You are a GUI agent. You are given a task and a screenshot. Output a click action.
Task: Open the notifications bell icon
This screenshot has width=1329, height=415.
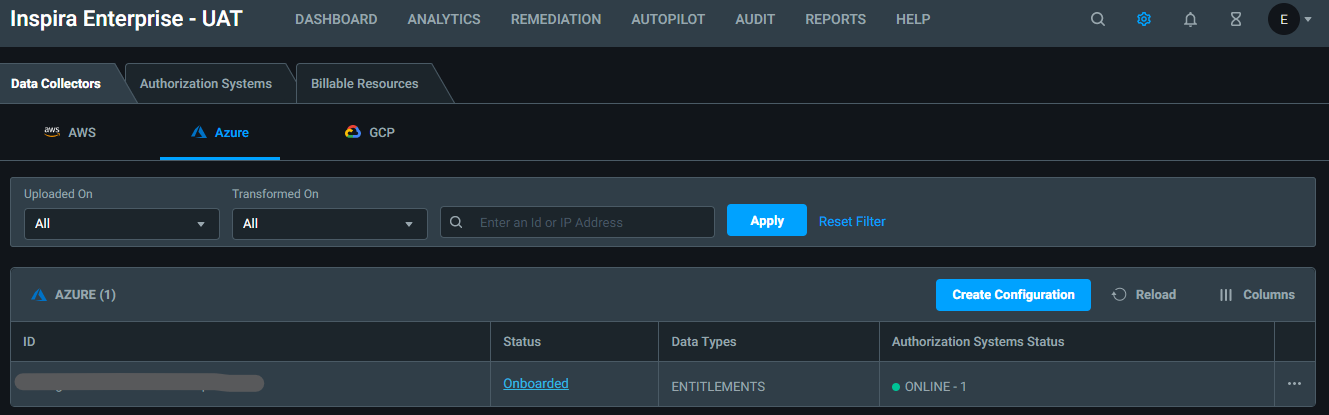[1190, 19]
